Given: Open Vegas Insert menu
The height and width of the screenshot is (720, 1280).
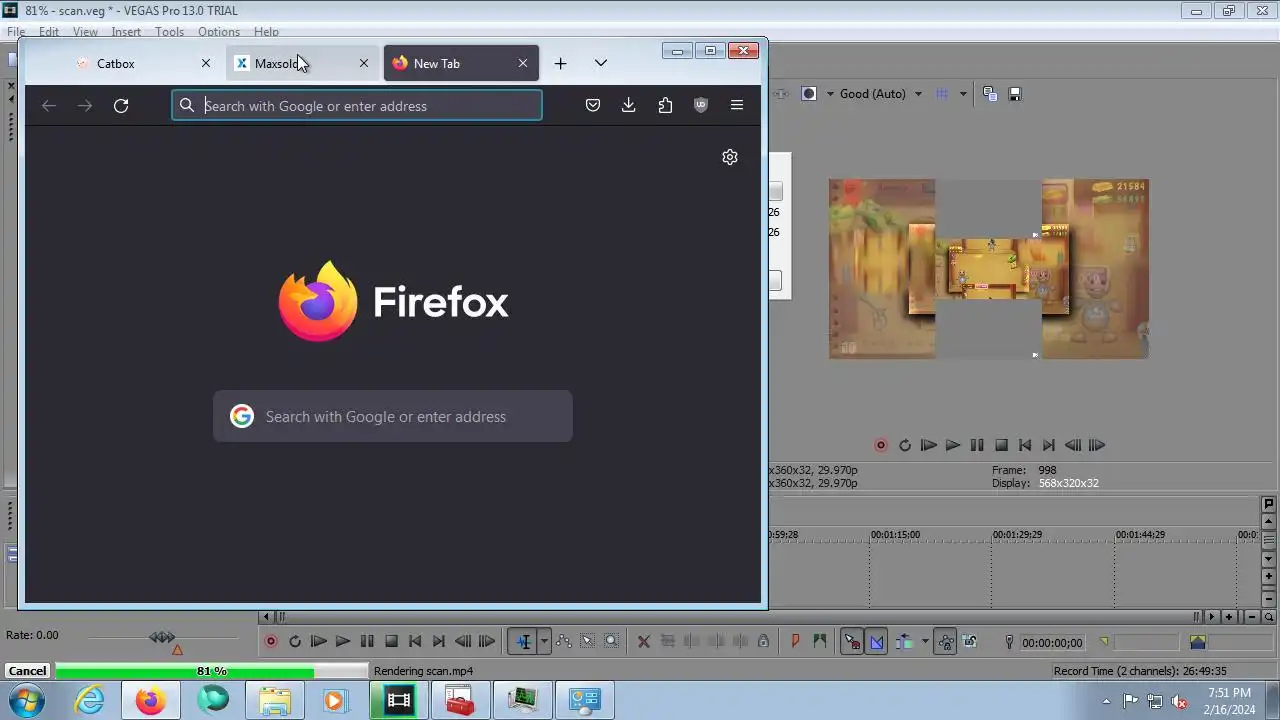Looking at the screenshot, I should click(126, 32).
